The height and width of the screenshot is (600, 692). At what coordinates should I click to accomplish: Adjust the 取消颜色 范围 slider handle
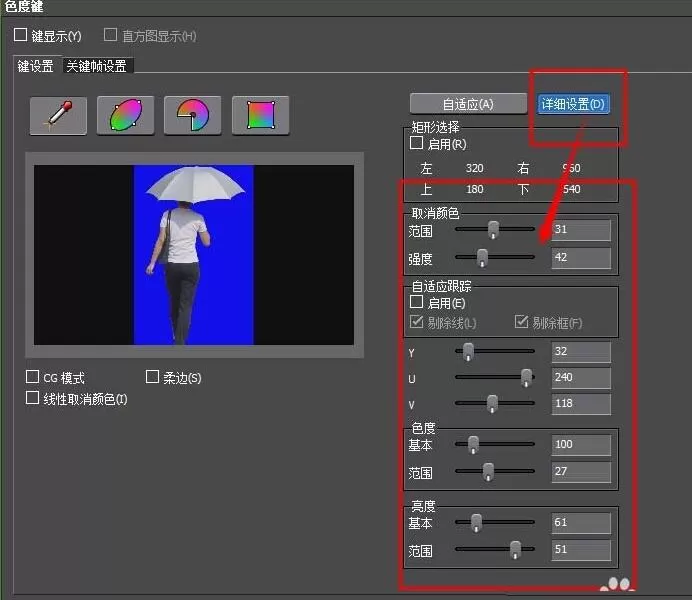coord(493,230)
